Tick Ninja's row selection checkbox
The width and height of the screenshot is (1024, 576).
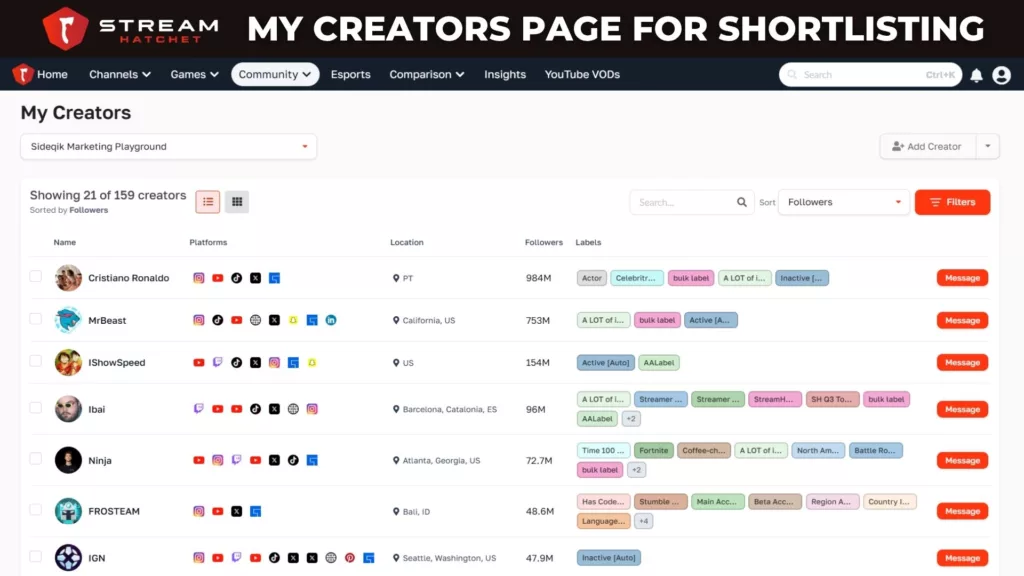pos(37,460)
